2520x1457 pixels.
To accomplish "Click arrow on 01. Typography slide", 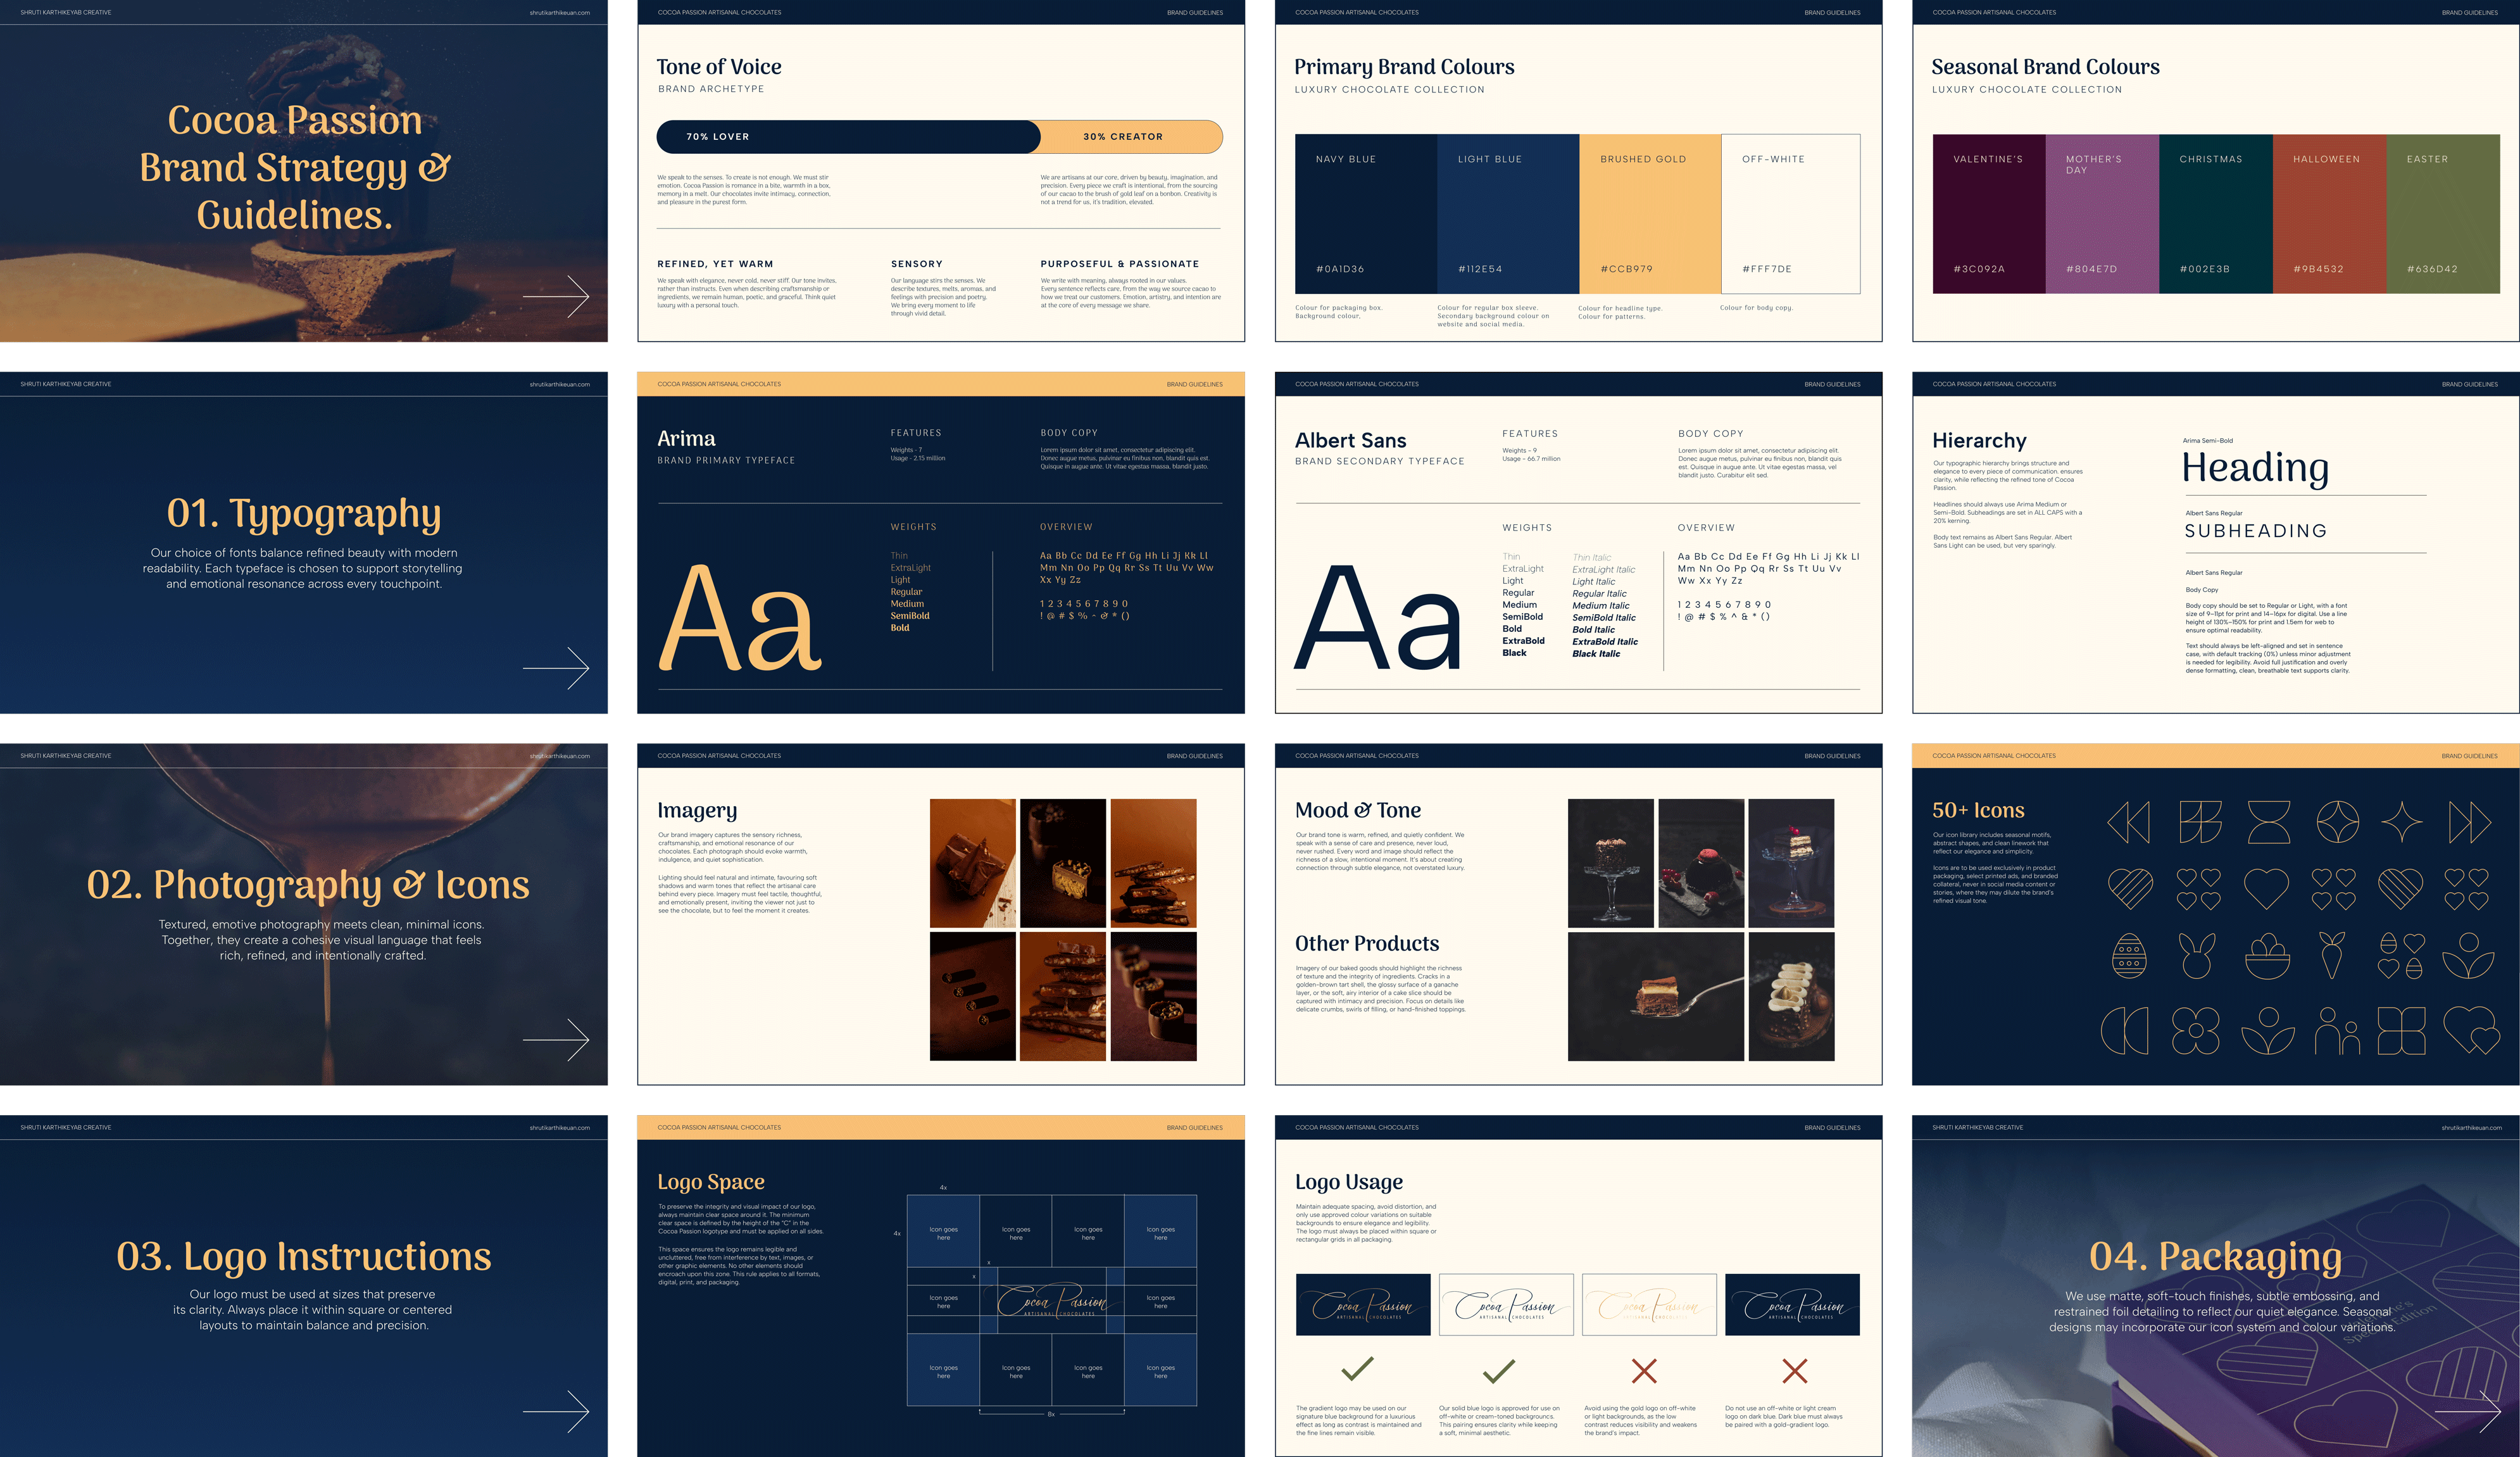I will point(556,668).
